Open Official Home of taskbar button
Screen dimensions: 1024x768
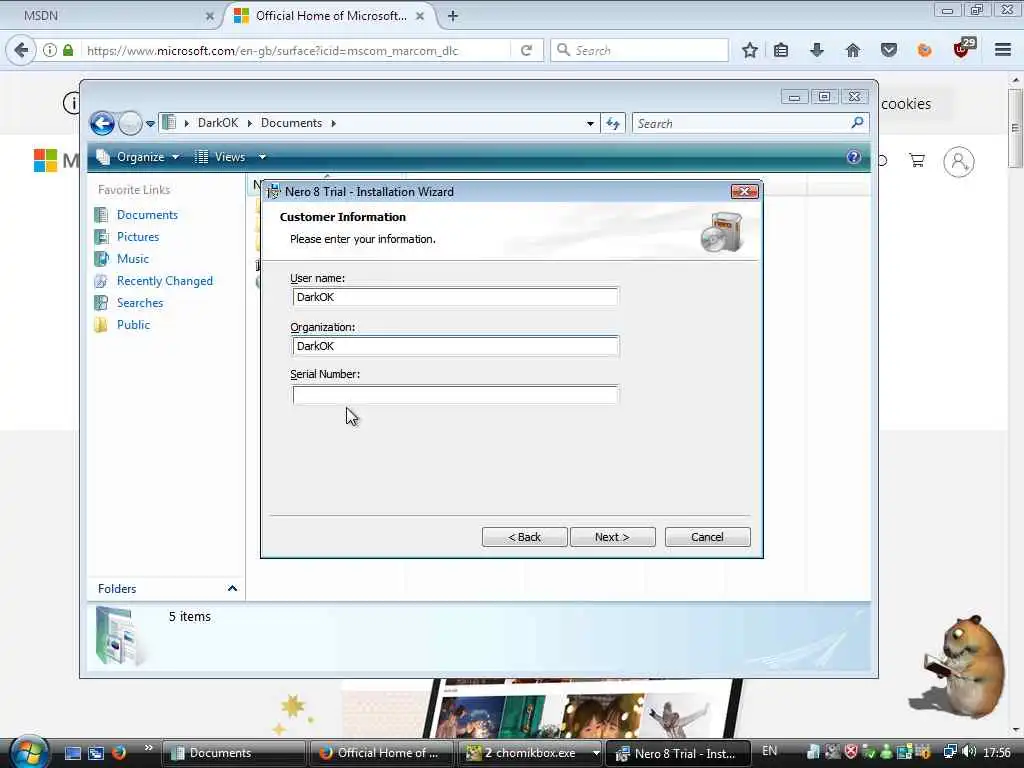click(x=382, y=753)
